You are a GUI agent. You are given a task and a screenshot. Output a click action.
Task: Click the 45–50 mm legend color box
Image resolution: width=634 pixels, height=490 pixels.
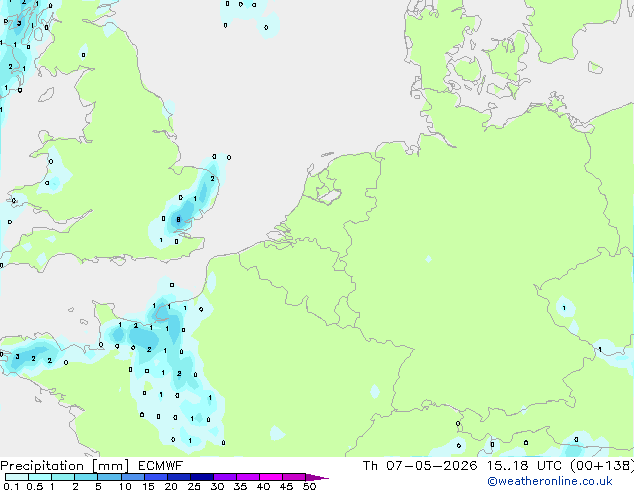pyautogui.click(x=294, y=477)
